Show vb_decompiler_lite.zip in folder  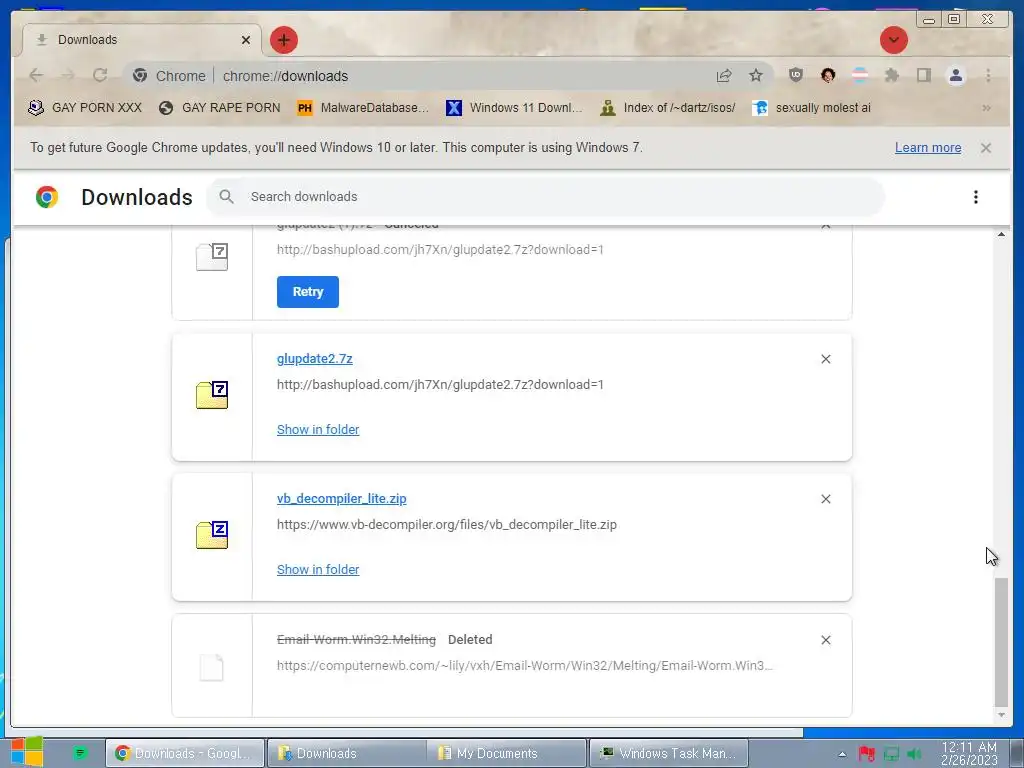pyautogui.click(x=318, y=569)
